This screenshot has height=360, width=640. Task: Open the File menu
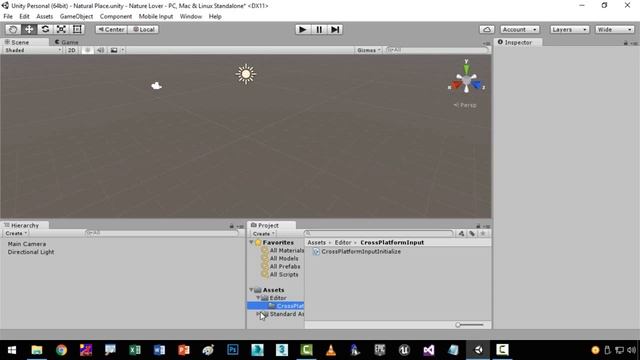8,16
